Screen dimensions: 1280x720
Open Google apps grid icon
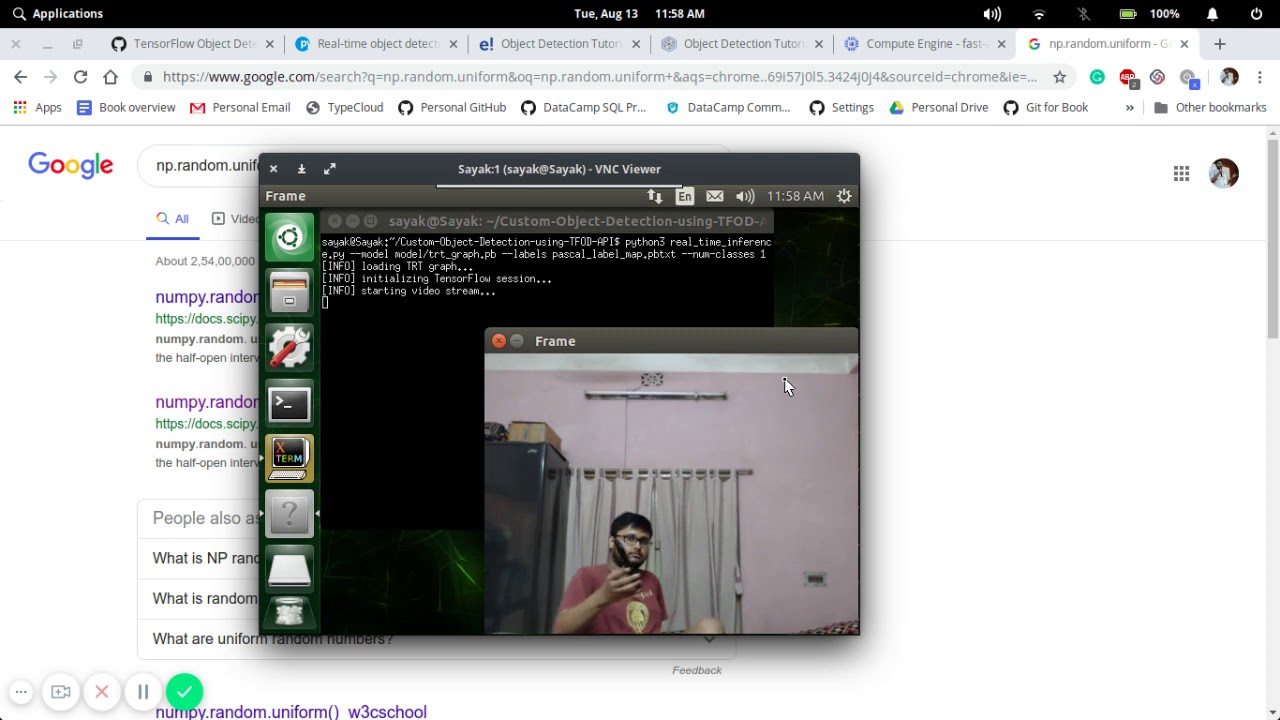pos(1181,174)
